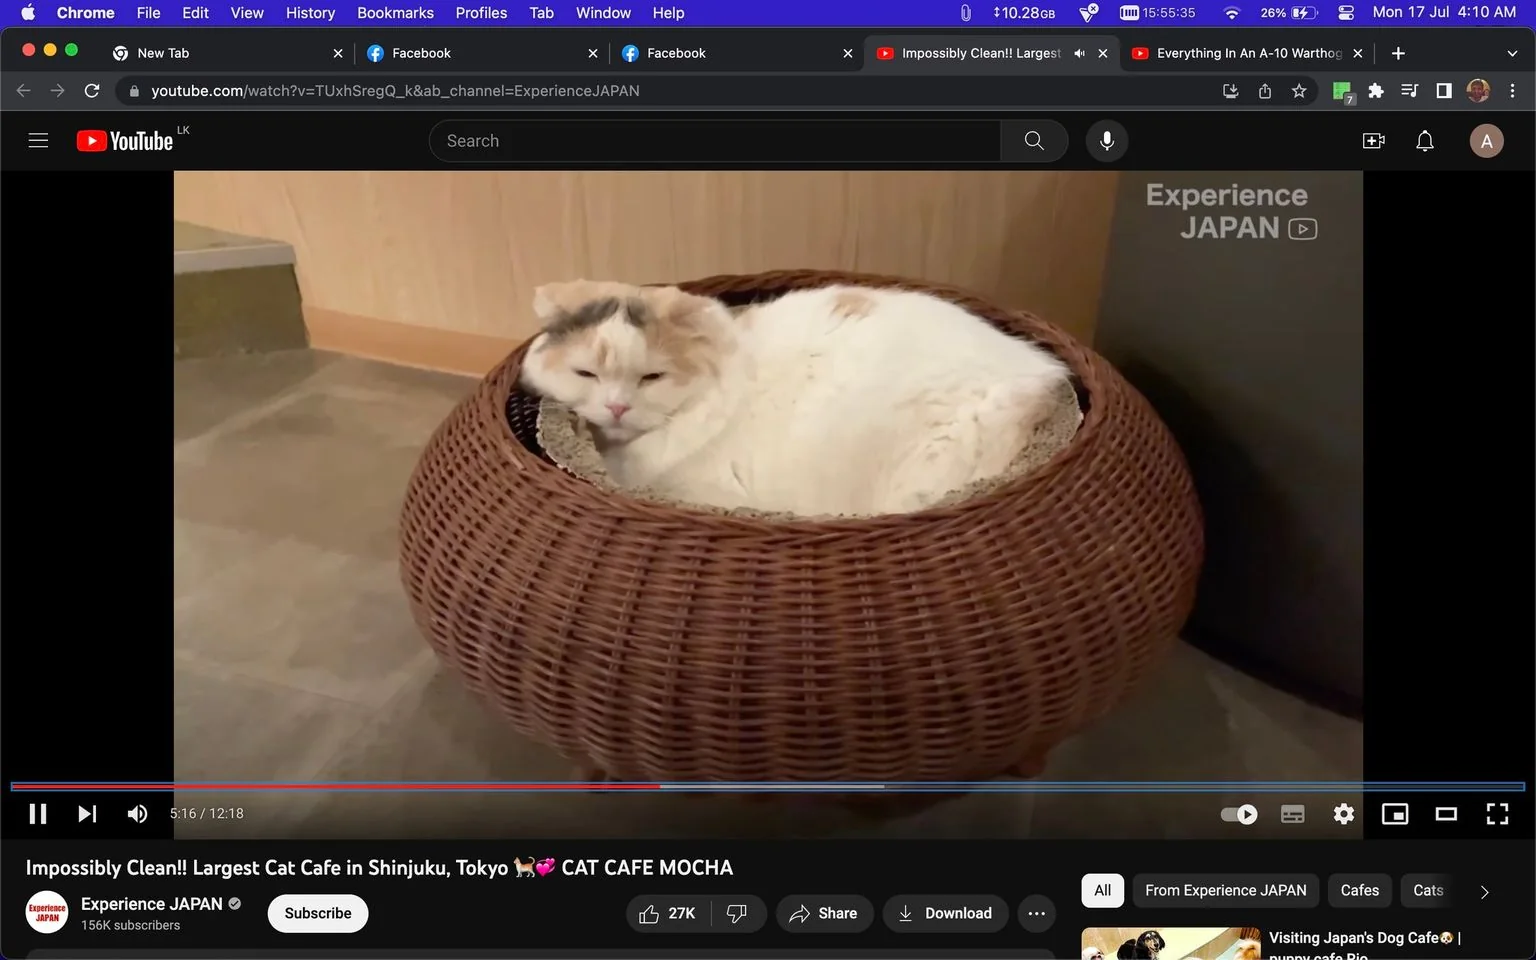Open the tab search dropdown arrow
Viewport: 1536px width, 960px height.
click(x=1512, y=53)
